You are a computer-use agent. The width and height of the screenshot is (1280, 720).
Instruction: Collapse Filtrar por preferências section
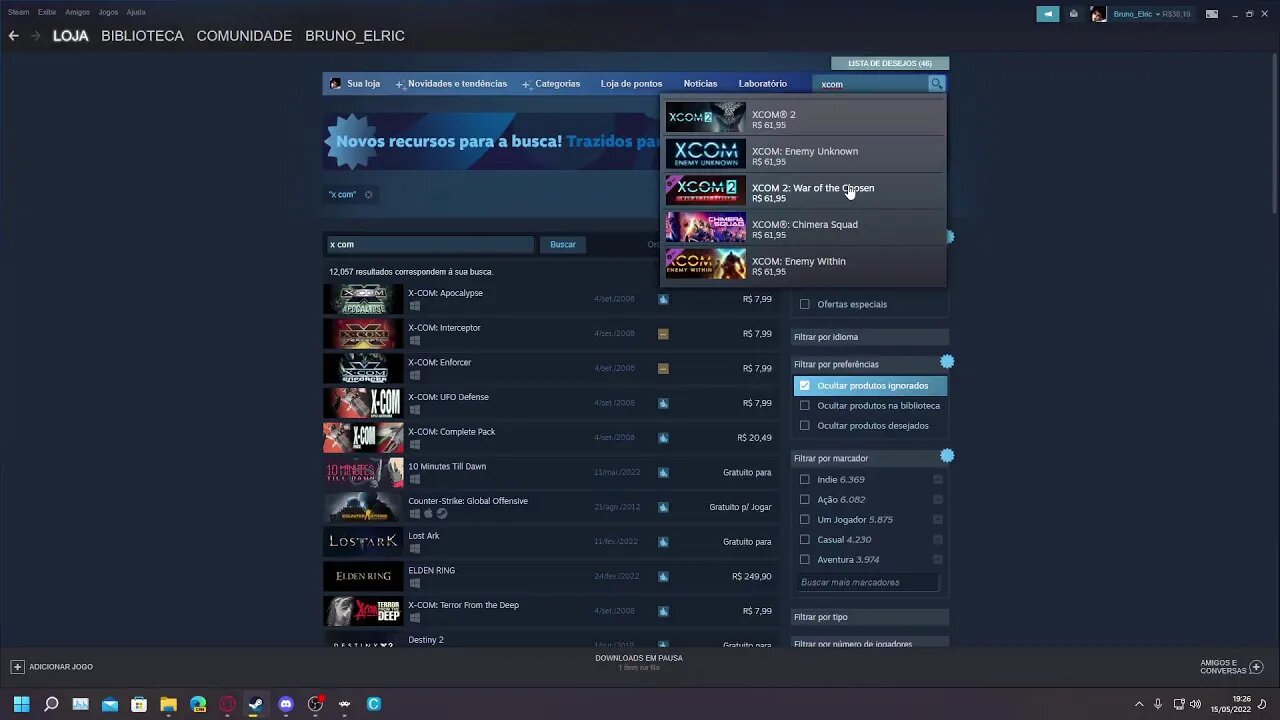[x=870, y=364]
